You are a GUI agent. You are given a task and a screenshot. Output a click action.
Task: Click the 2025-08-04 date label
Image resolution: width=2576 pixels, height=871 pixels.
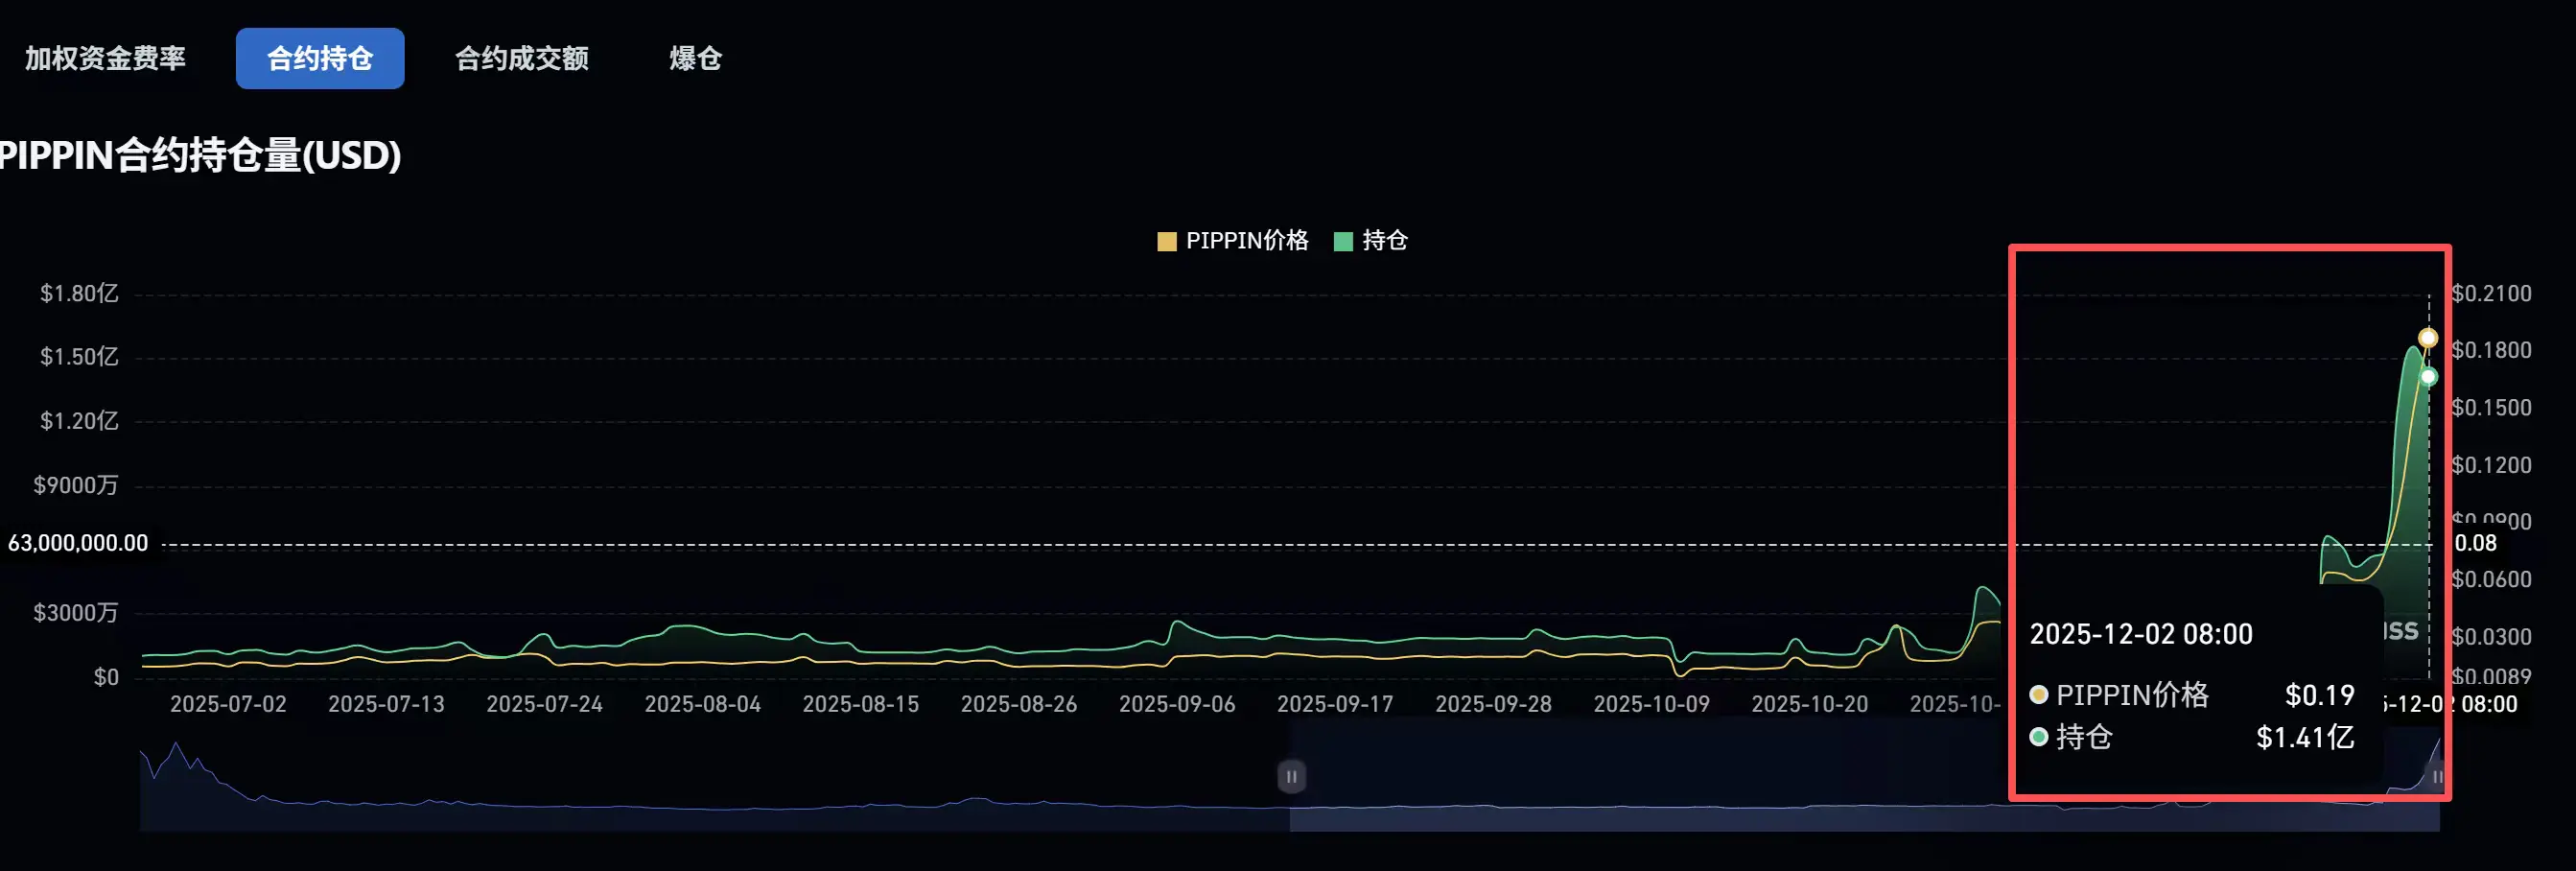703,704
